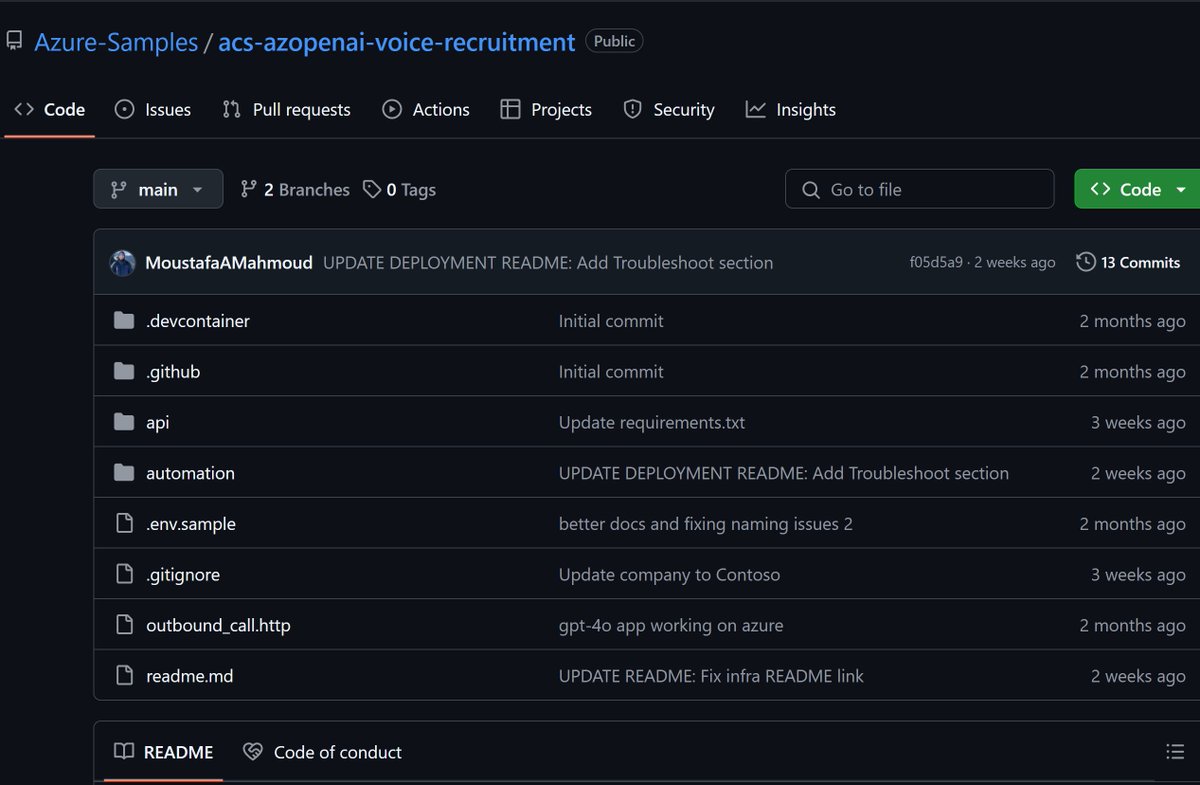Screen dimensions: 1200x785
Task: Click the Security shield icon
Action: click(632, 109)
